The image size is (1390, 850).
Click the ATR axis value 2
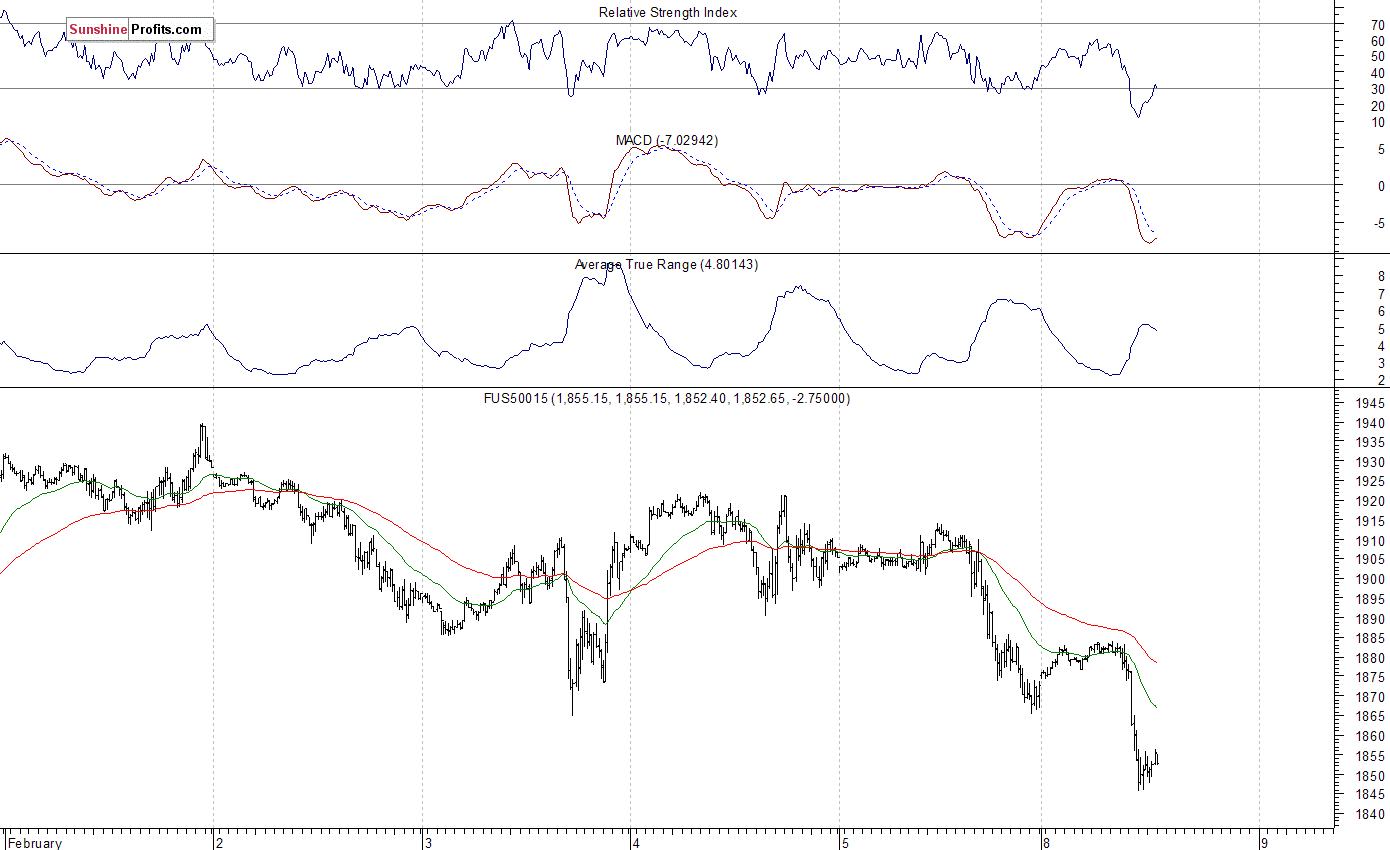tap(1381, 381)
